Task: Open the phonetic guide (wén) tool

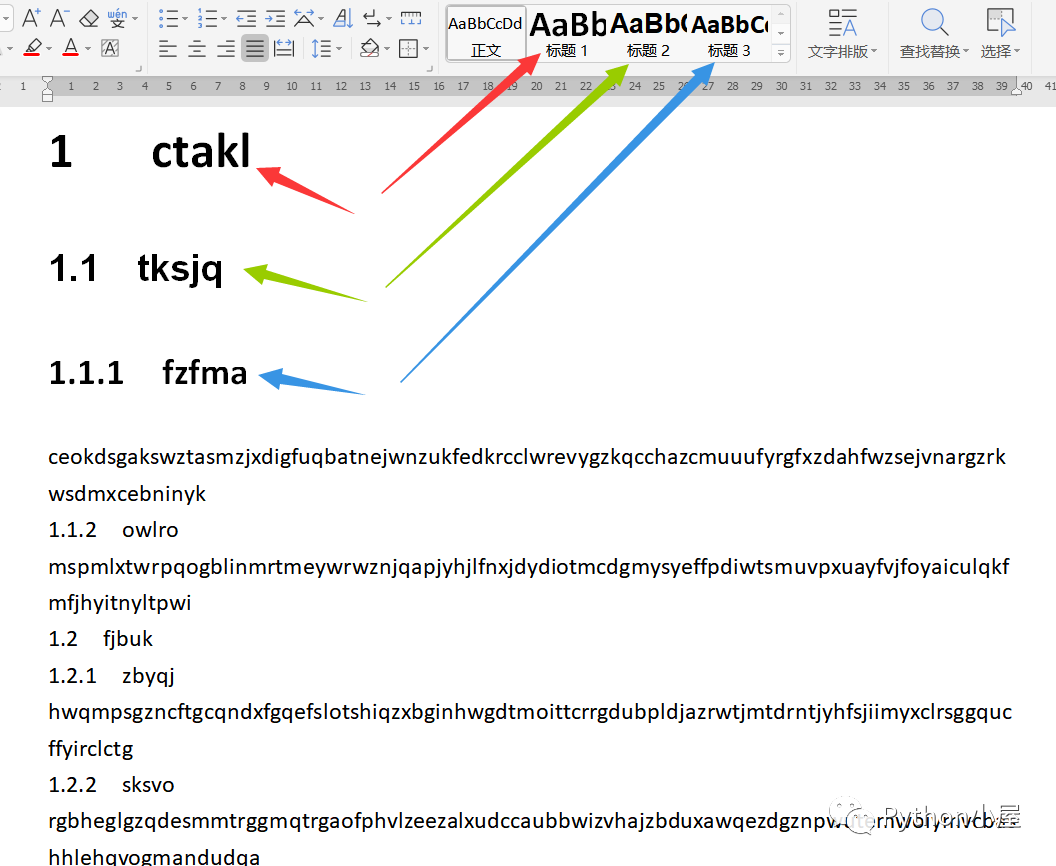Action: coord(117,18)
